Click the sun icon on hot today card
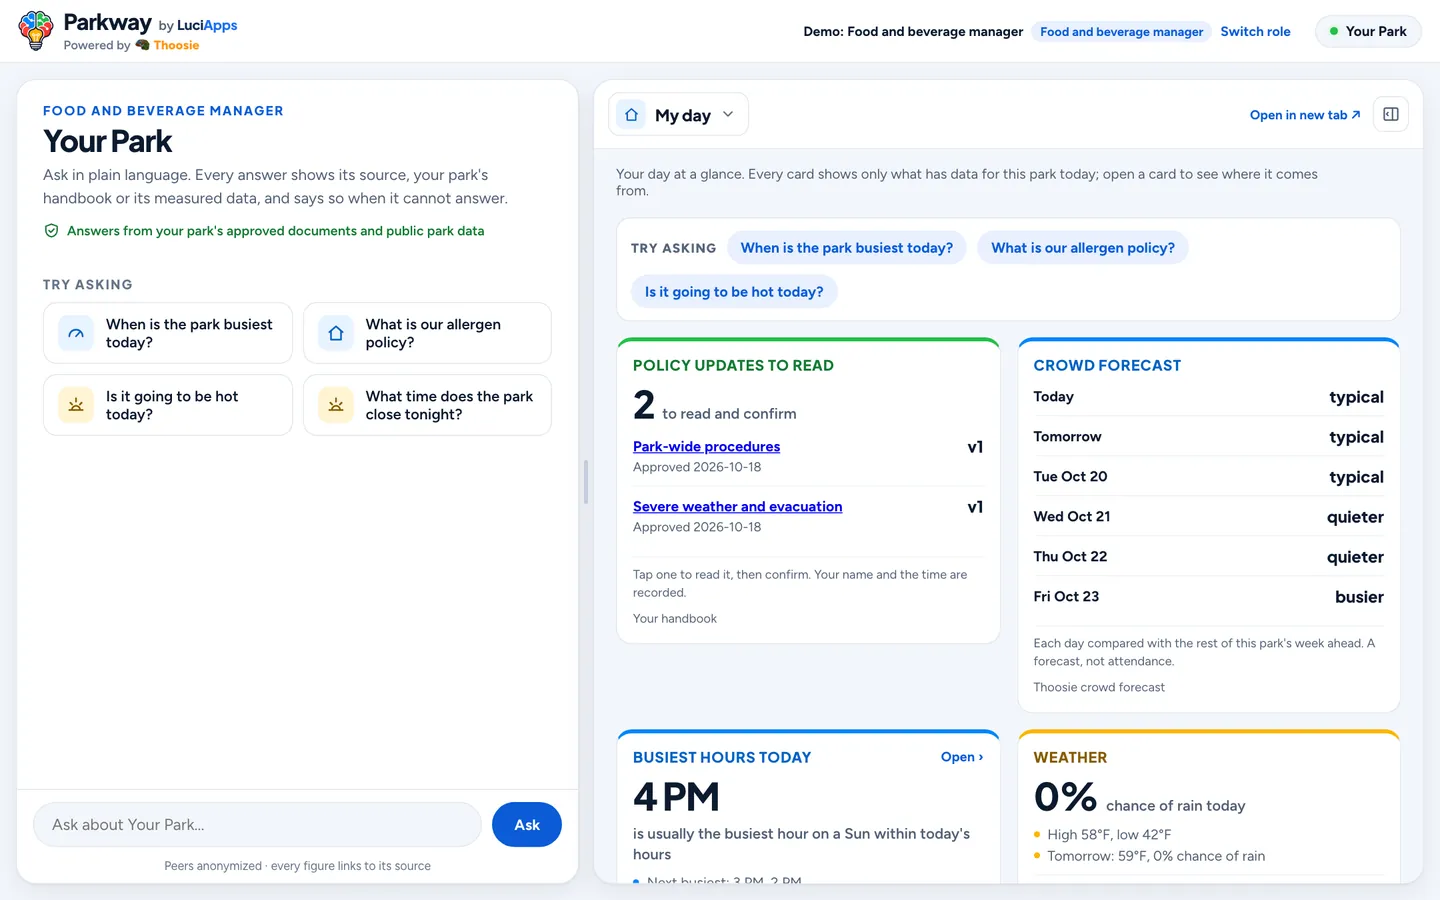 pyautogui.click(x=76, y=405)
